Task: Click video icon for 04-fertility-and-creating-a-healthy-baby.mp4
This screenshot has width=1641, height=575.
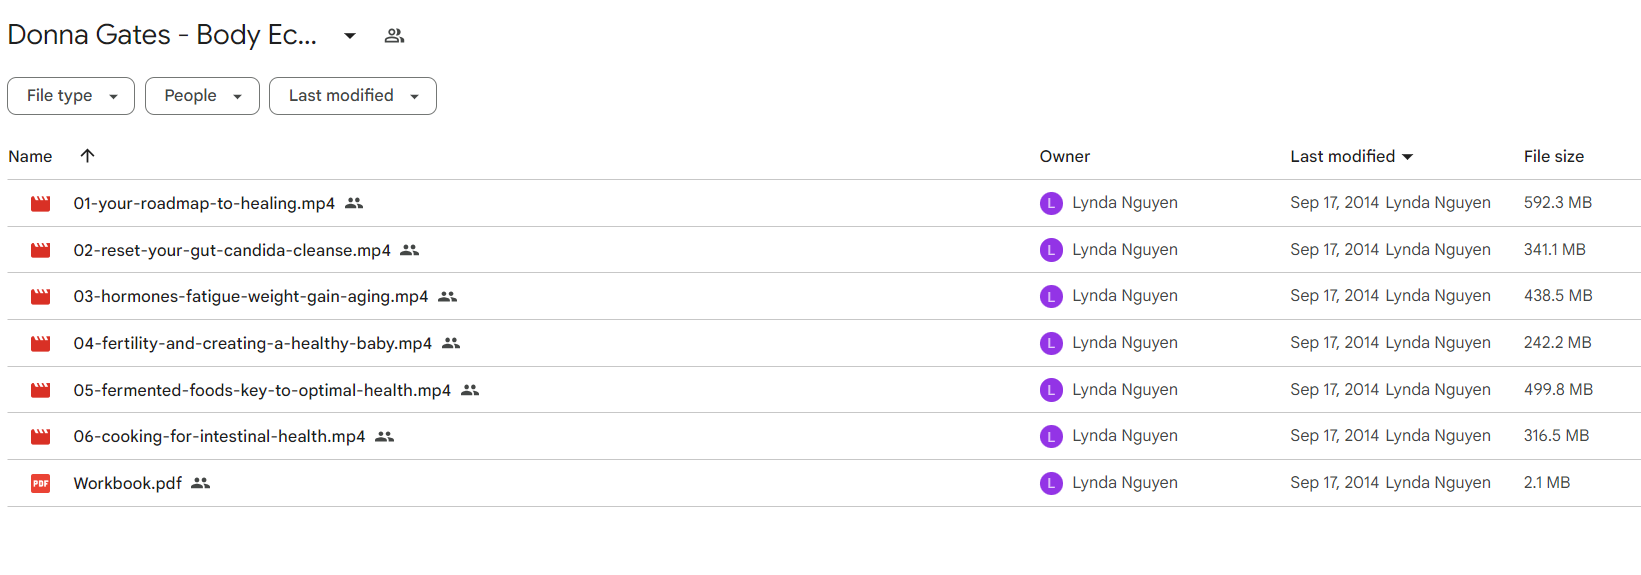Action: point(40,344)
